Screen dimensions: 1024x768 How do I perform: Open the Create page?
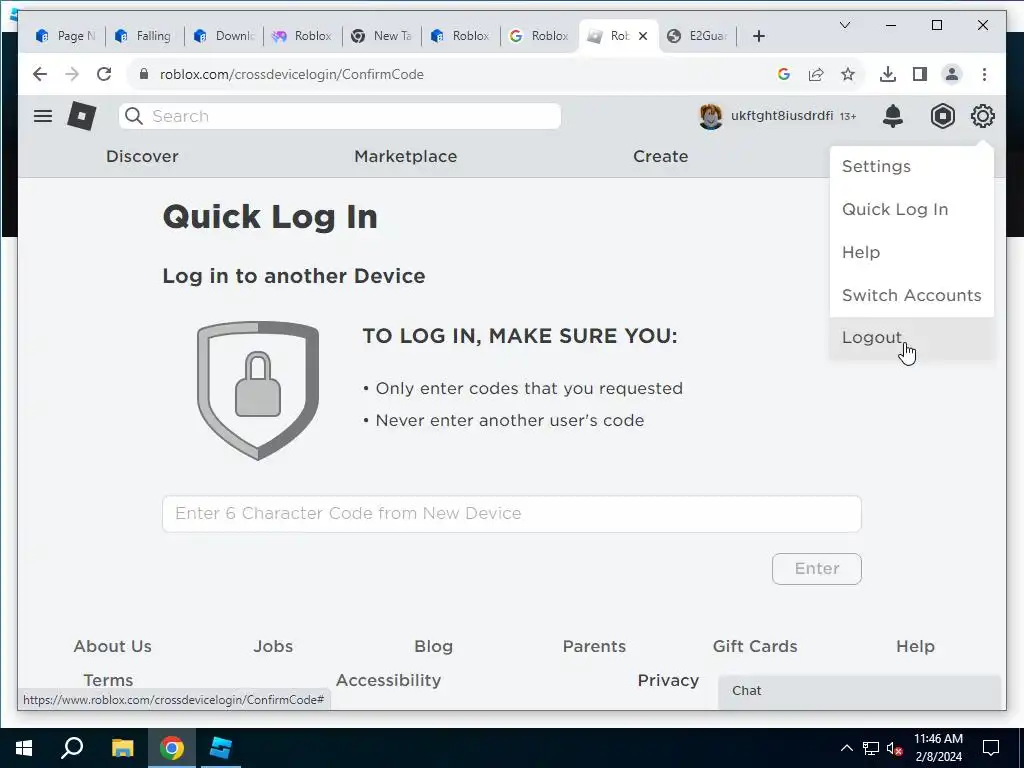pyautogui.click(x=660, y=156)
